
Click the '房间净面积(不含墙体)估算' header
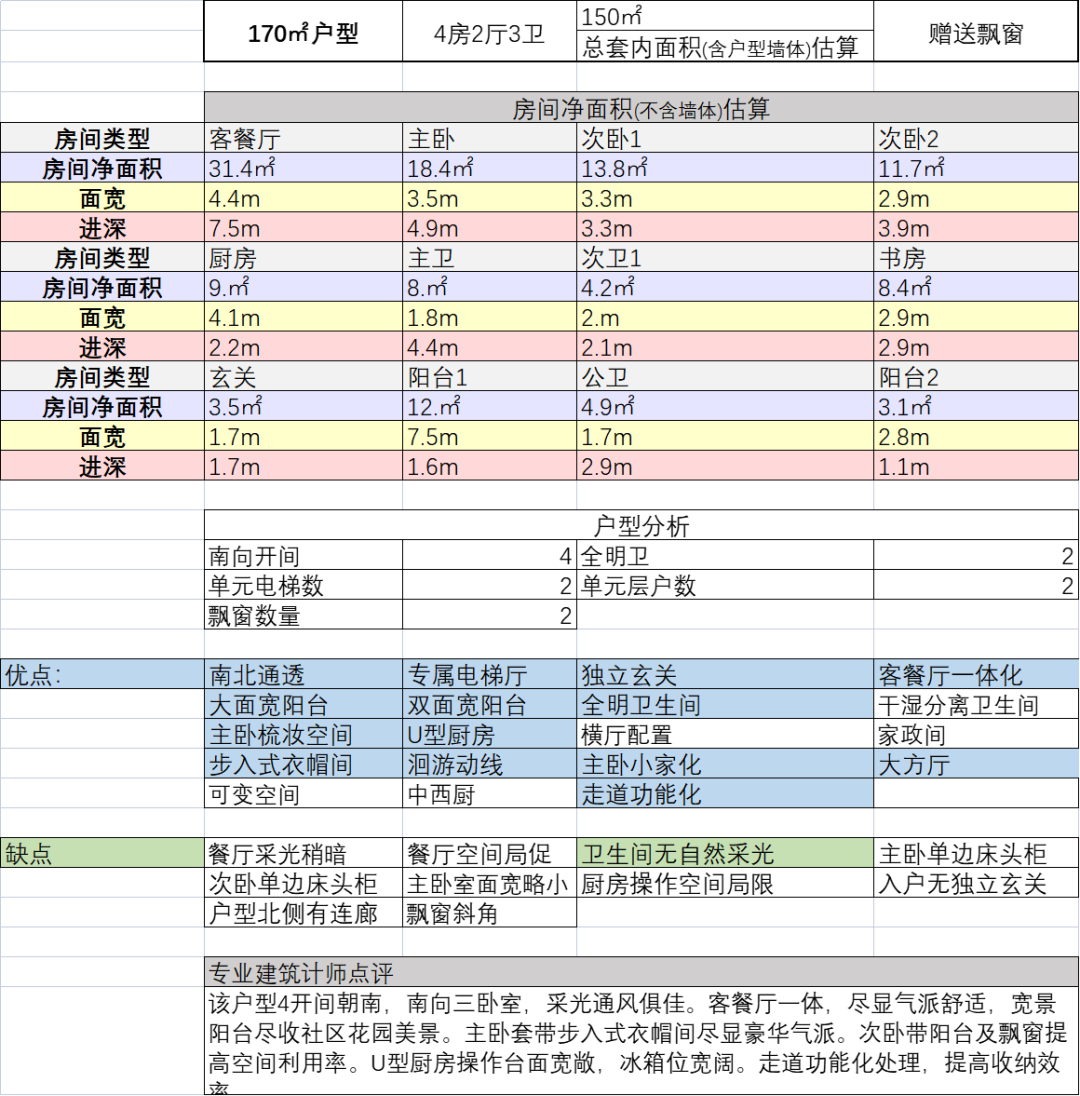coord(641,108)
